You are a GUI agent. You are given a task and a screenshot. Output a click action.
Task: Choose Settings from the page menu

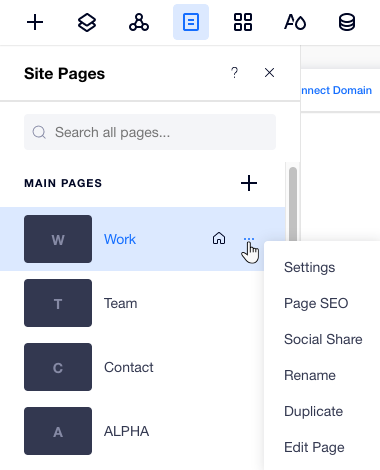(x=310, y=267)
